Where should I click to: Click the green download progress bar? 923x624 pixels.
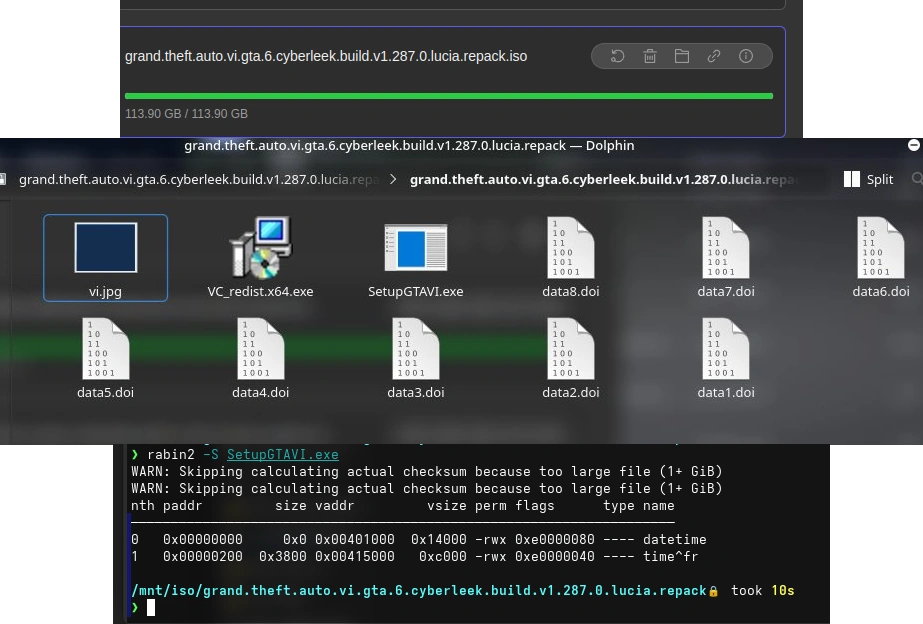pos(449,96)
